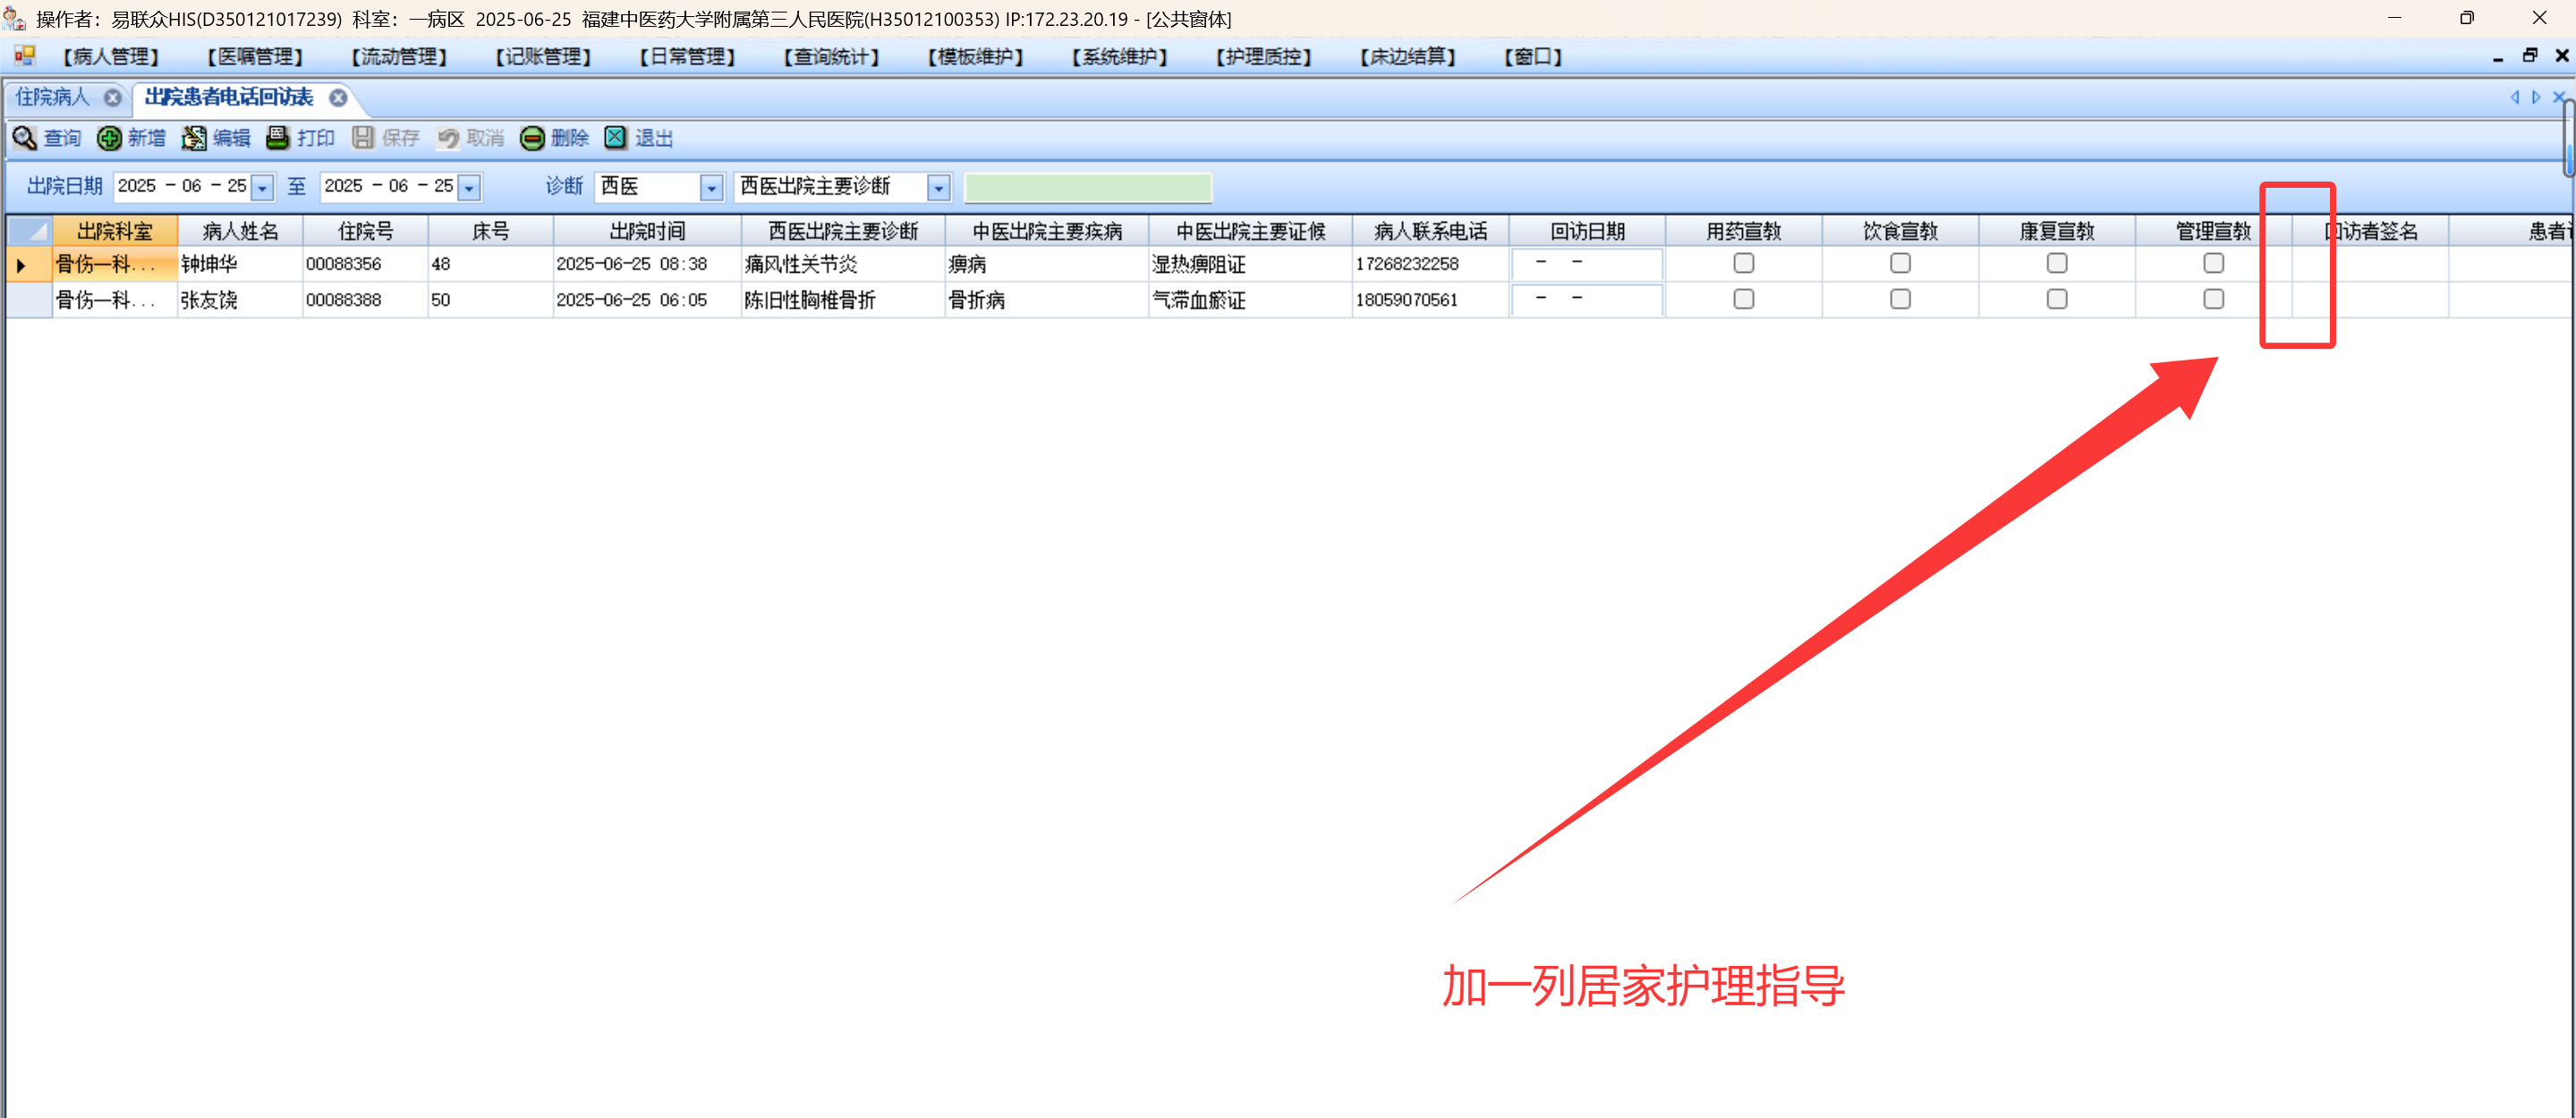Click the 出院科室 column header
This screenshot has width=2576, height=1118.
click(x=115, y=231)
